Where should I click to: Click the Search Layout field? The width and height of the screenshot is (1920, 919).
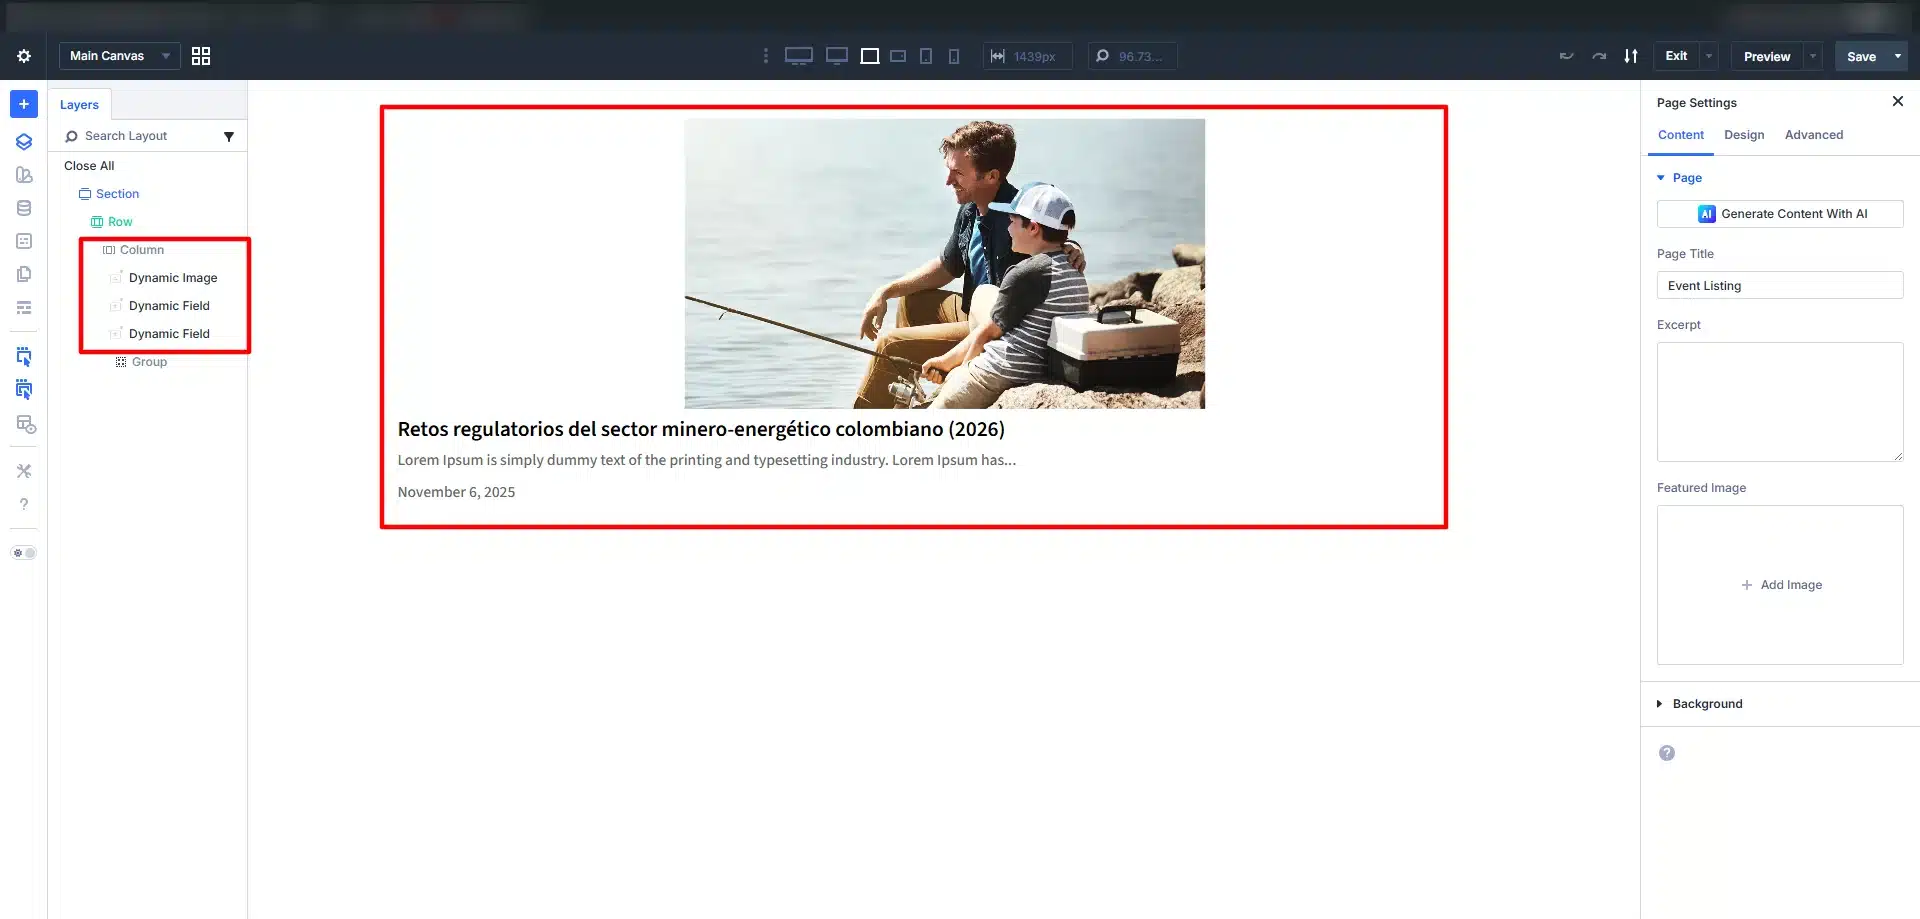click(x=140, y=136)
